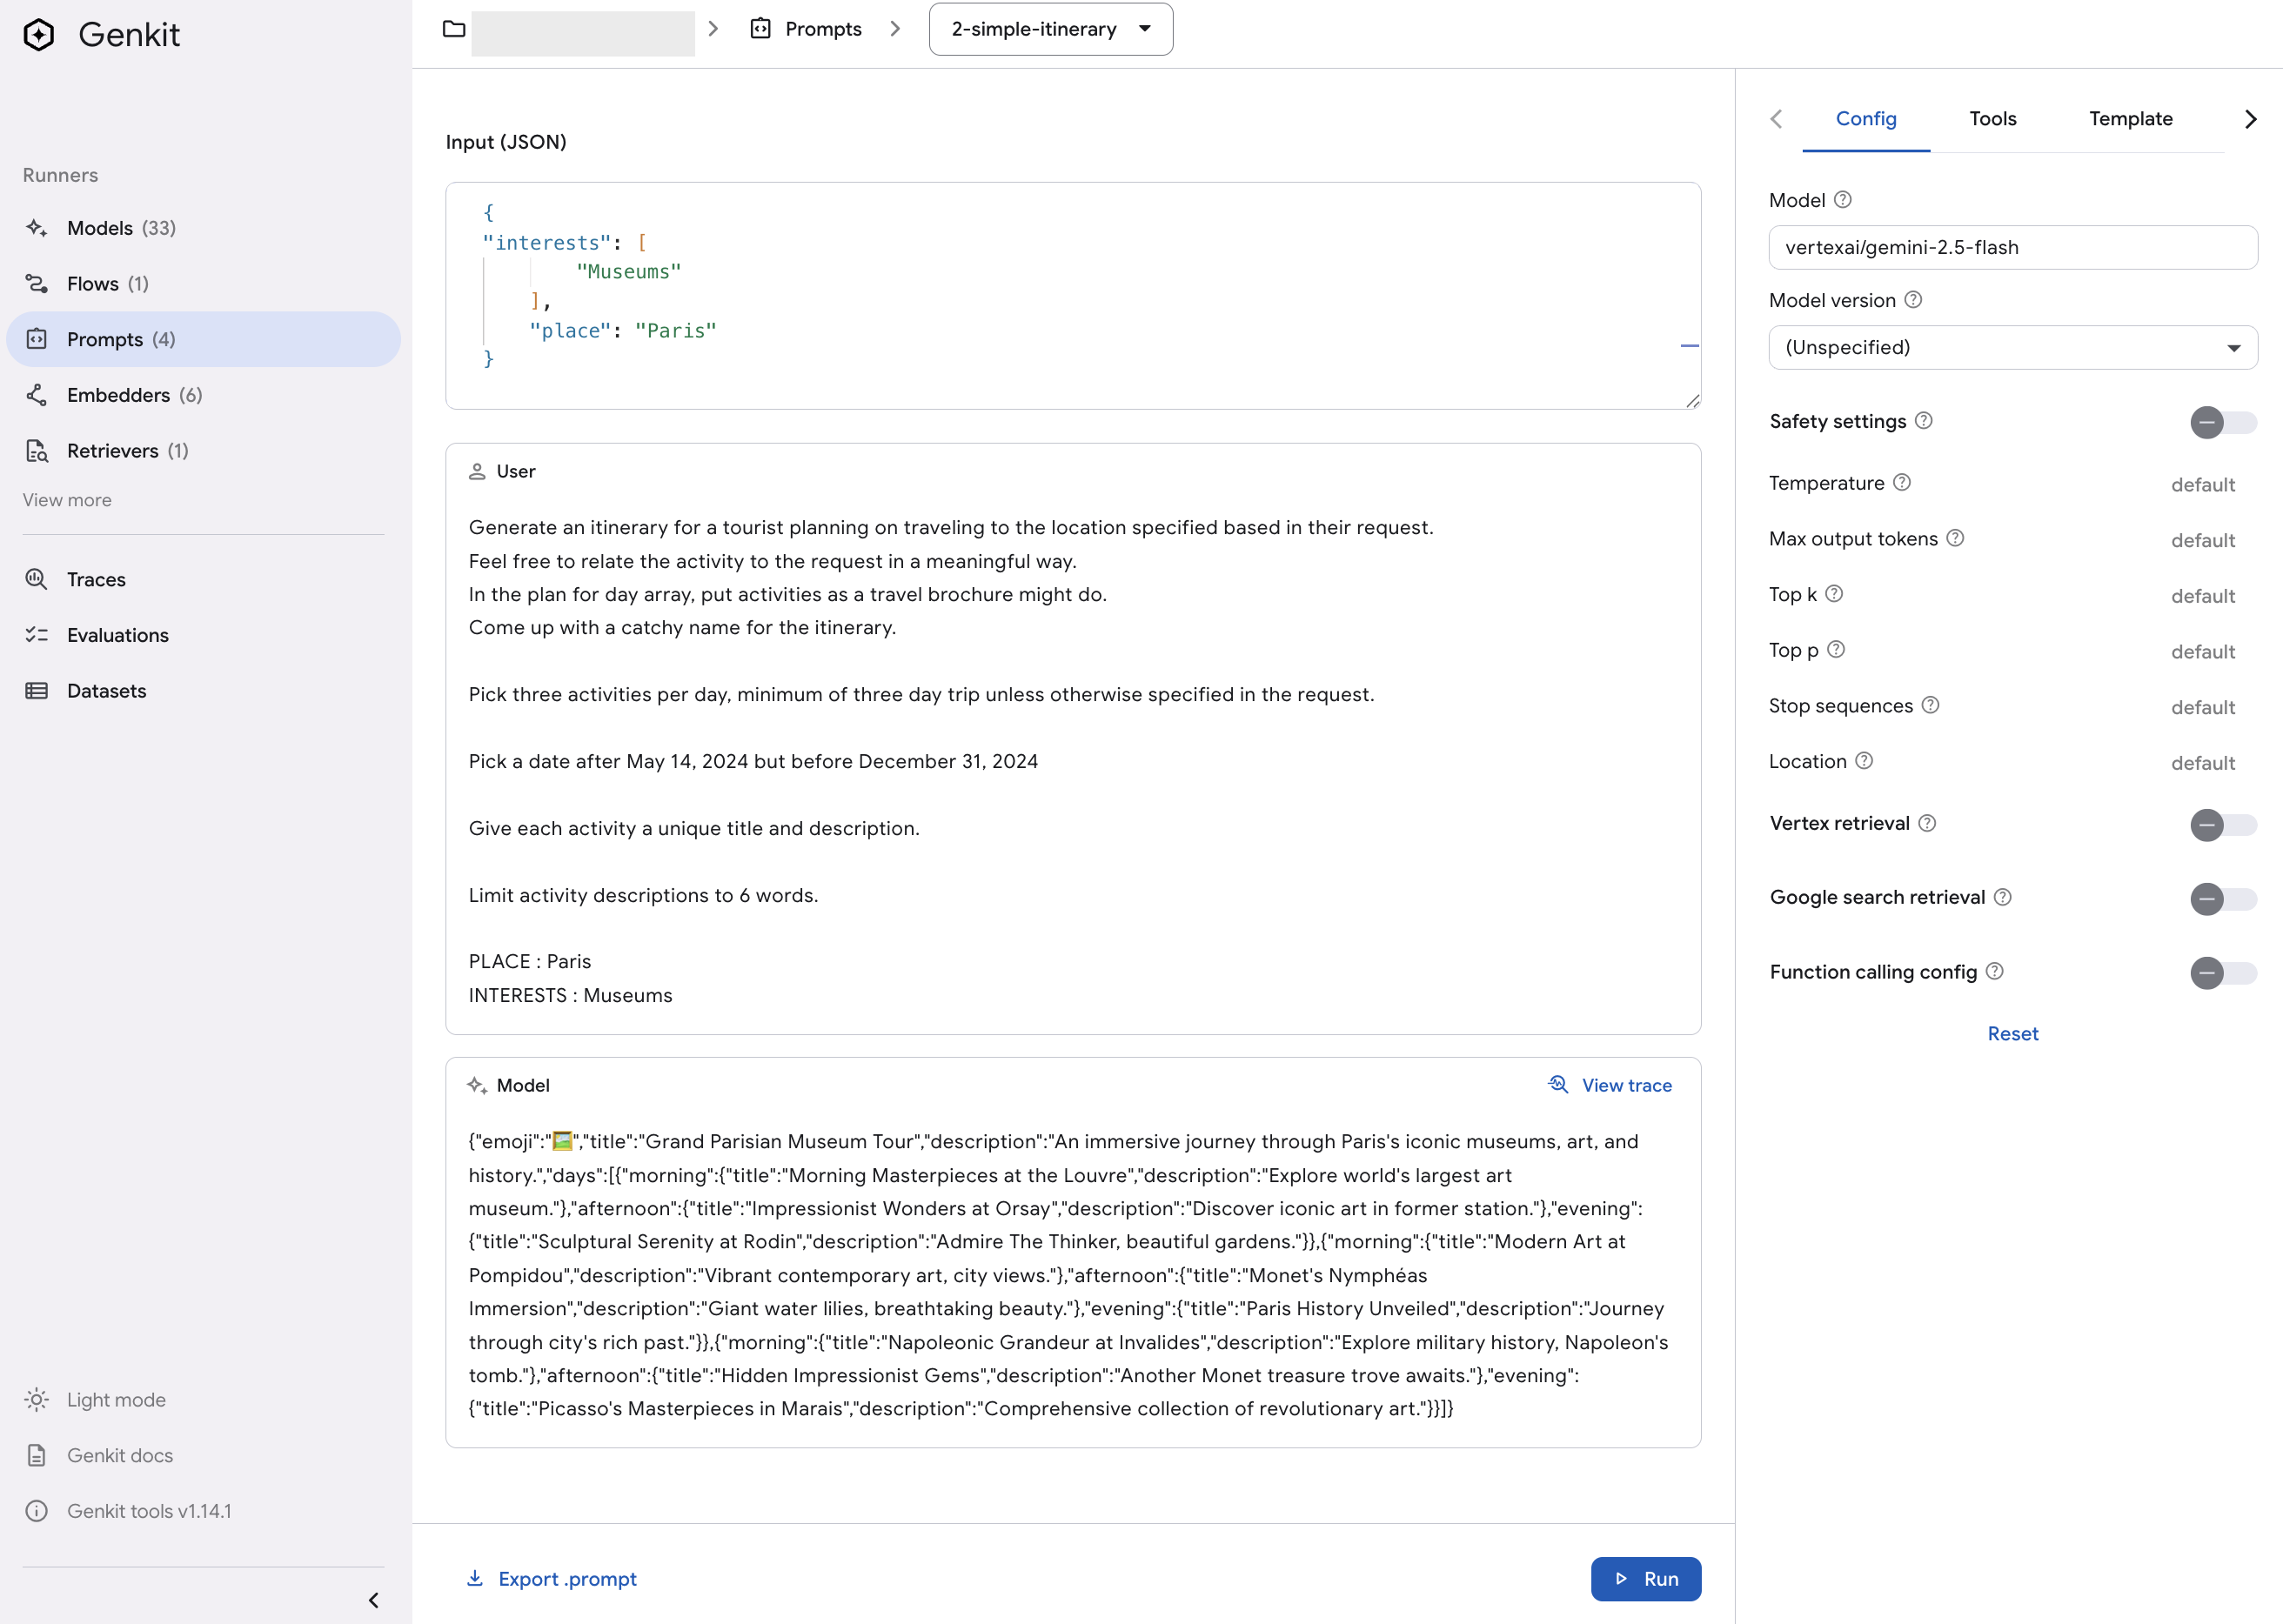Click the chevron to reveal more config tabs
Screen dimensions: 2283x1624
[2250, 118]
